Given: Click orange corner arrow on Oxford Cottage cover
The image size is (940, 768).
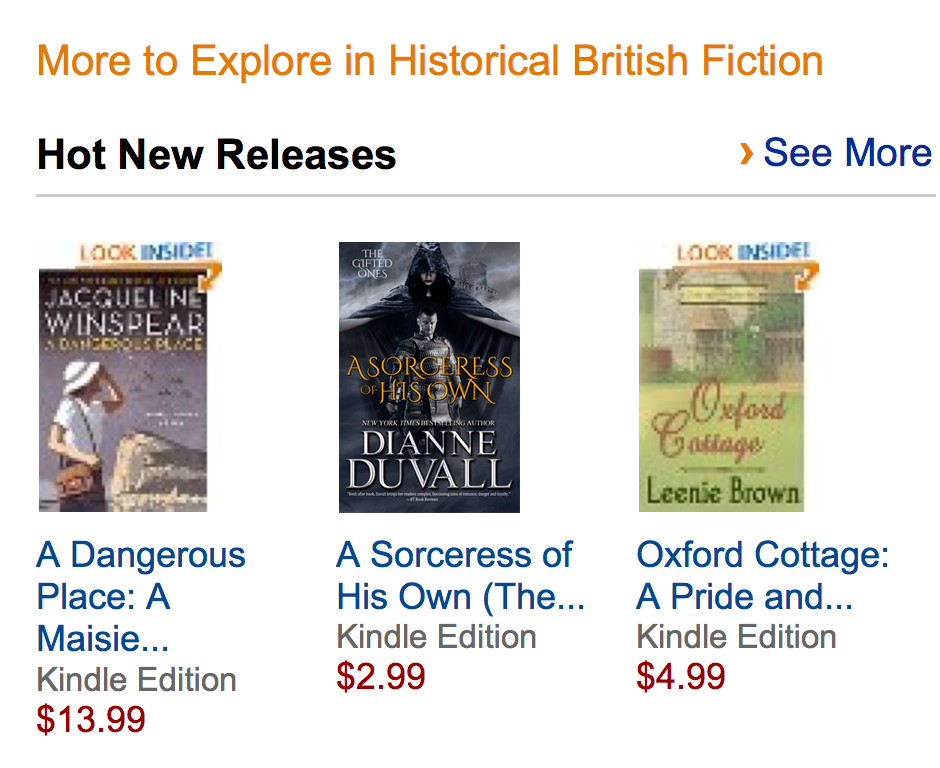Looking at the screenshot, I should click(x=809, y=273).
